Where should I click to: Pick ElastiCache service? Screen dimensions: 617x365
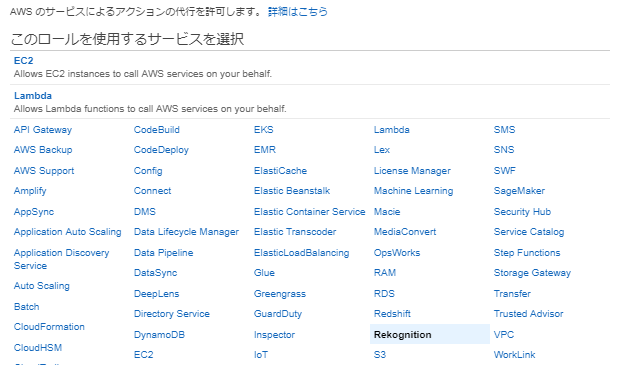(281, 171)
